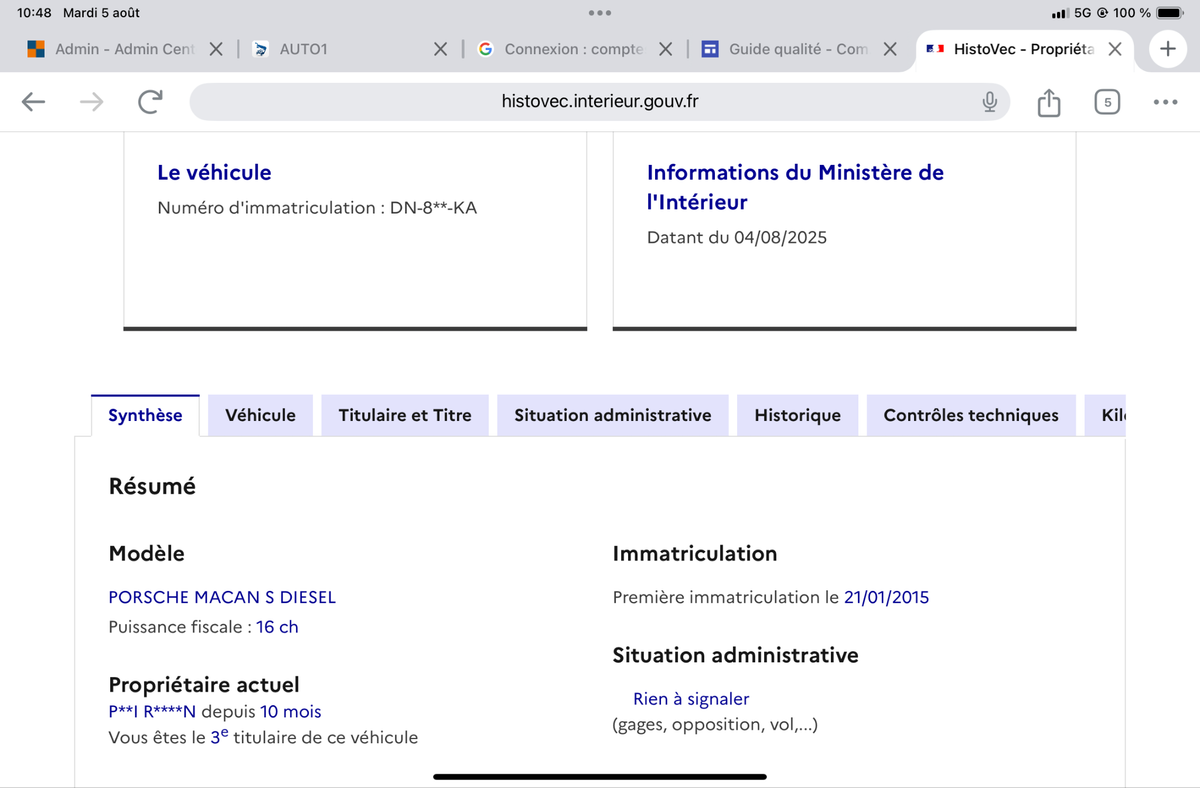
Task: Click the Informations du Ministère de l'Intérieur heading
Action: pyautogui.click(x=795, y=187)
